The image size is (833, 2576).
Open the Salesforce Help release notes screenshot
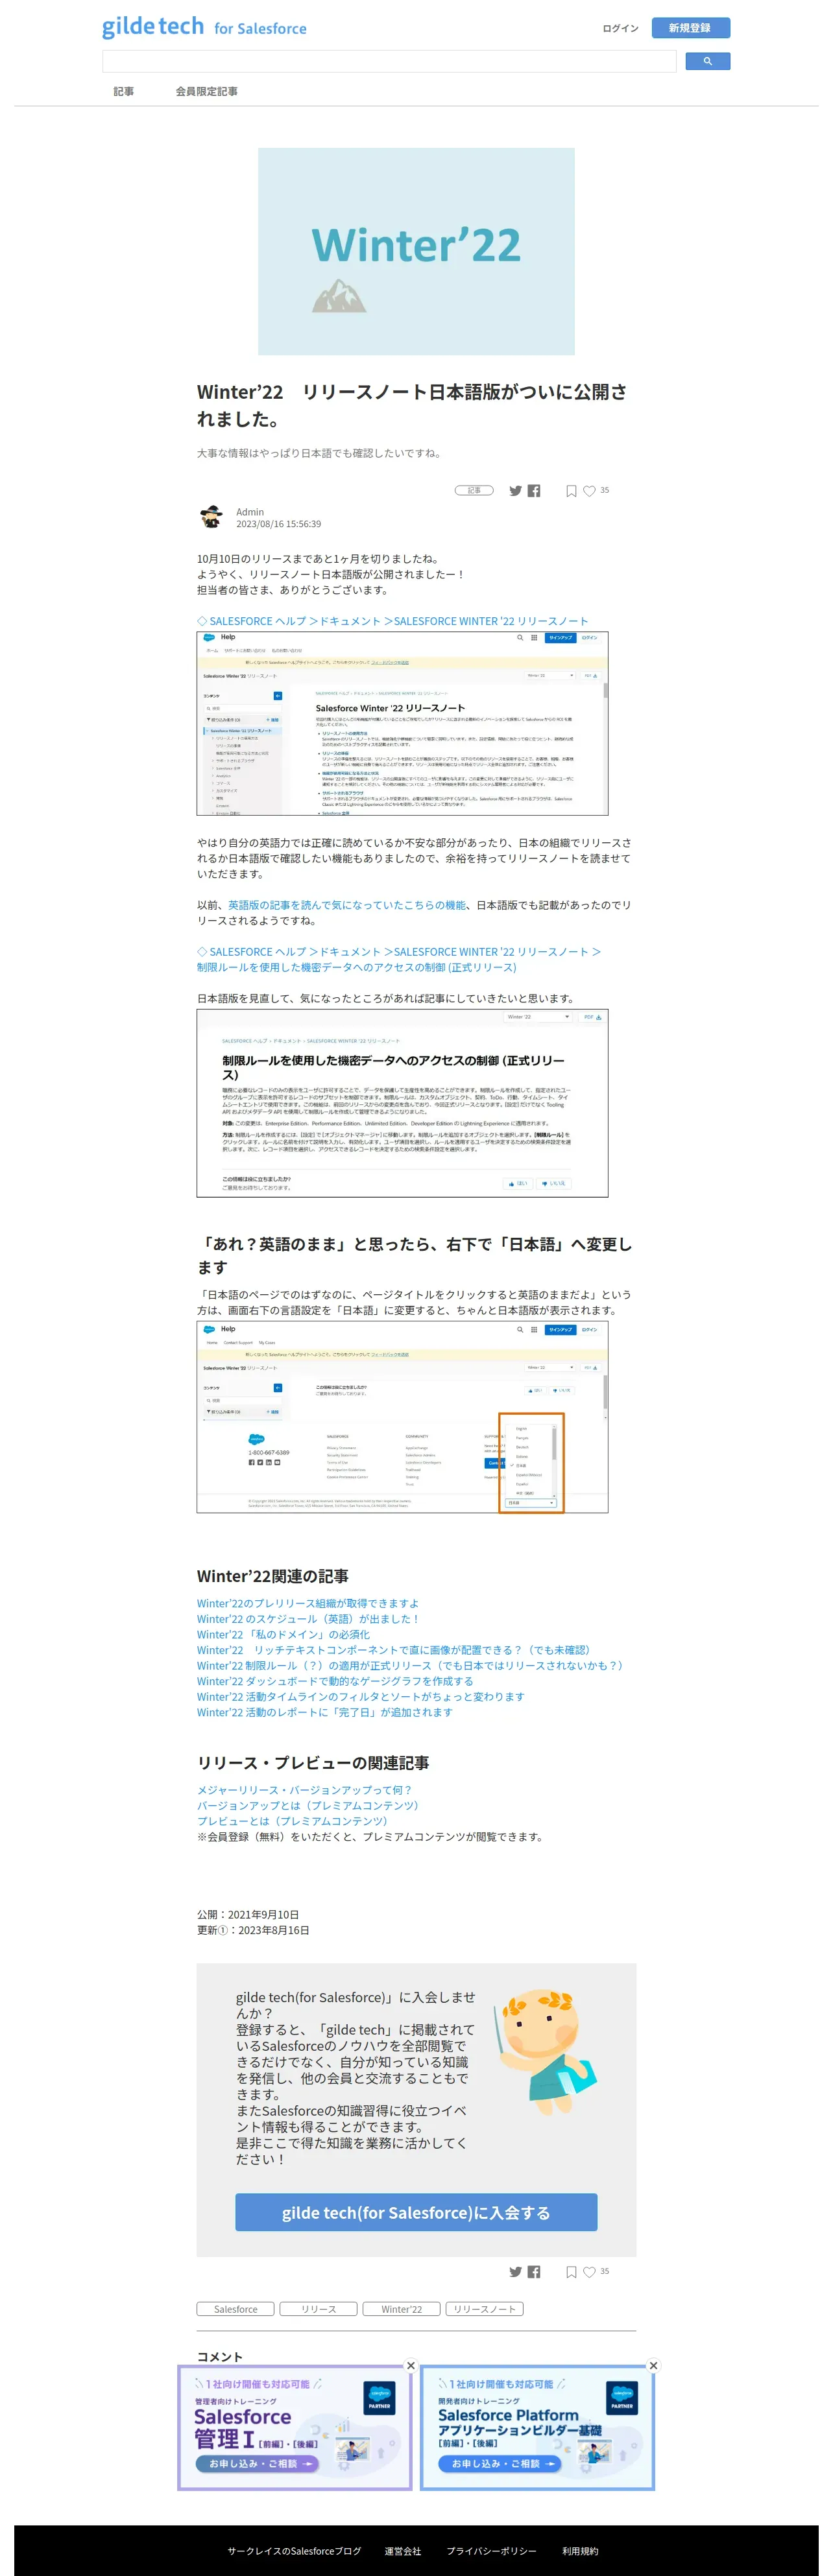coord(402,723)
